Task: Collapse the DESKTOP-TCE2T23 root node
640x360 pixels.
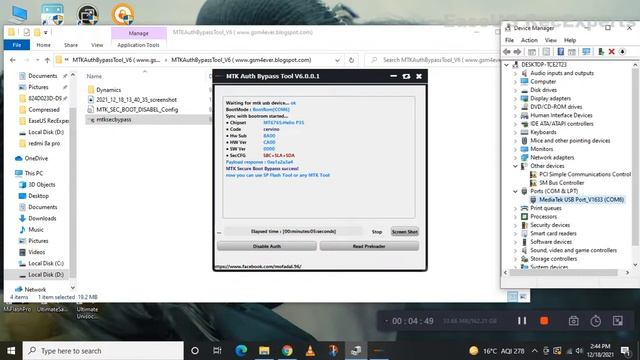Action: click(507, 64)
